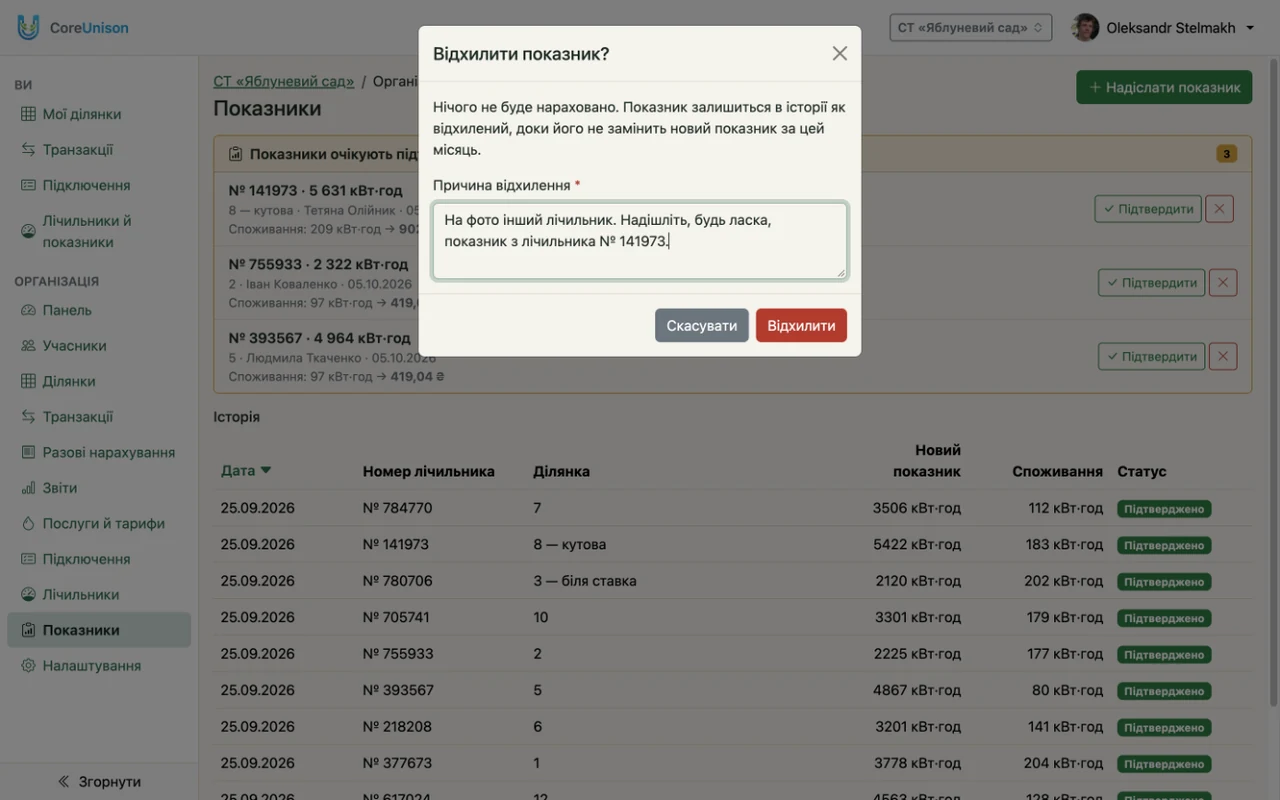Image resolution: width=1280 pixels, height=800 pixels.
Task: Click Надіслати показник button
Action: click(x=1164, y=87)
